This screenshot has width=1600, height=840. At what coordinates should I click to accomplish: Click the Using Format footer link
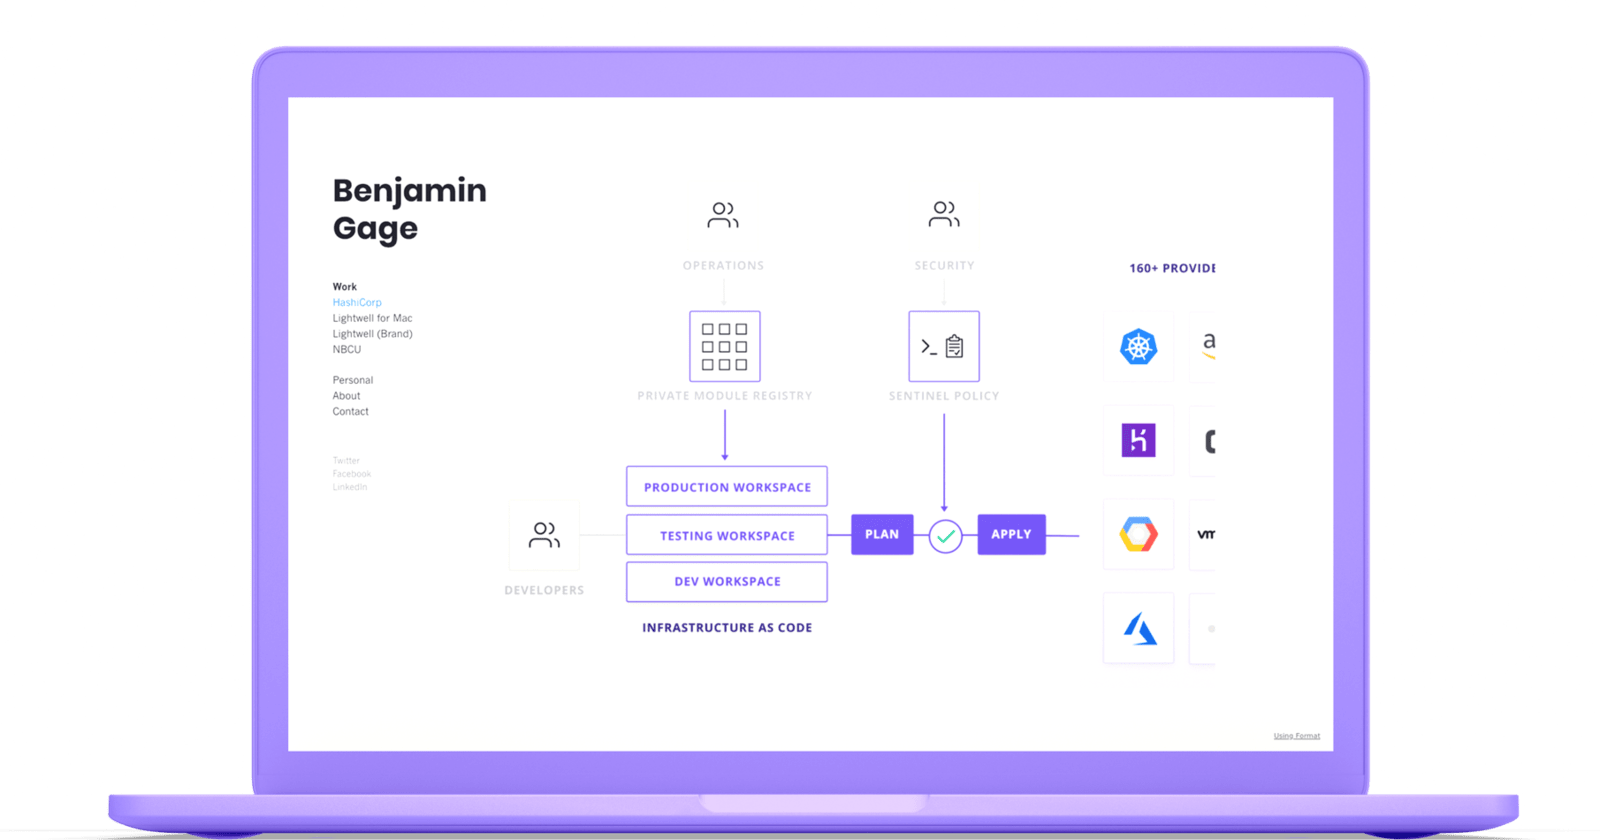(x=1296, y=736)
